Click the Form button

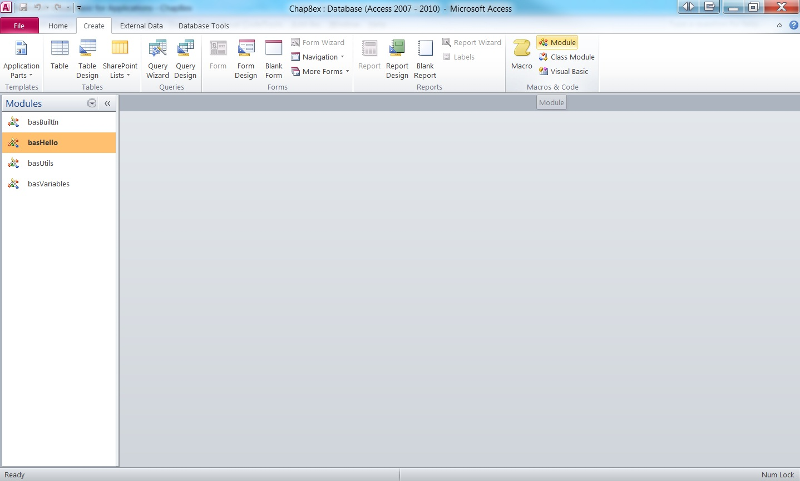pyautogui.click(x=218, y=55)
